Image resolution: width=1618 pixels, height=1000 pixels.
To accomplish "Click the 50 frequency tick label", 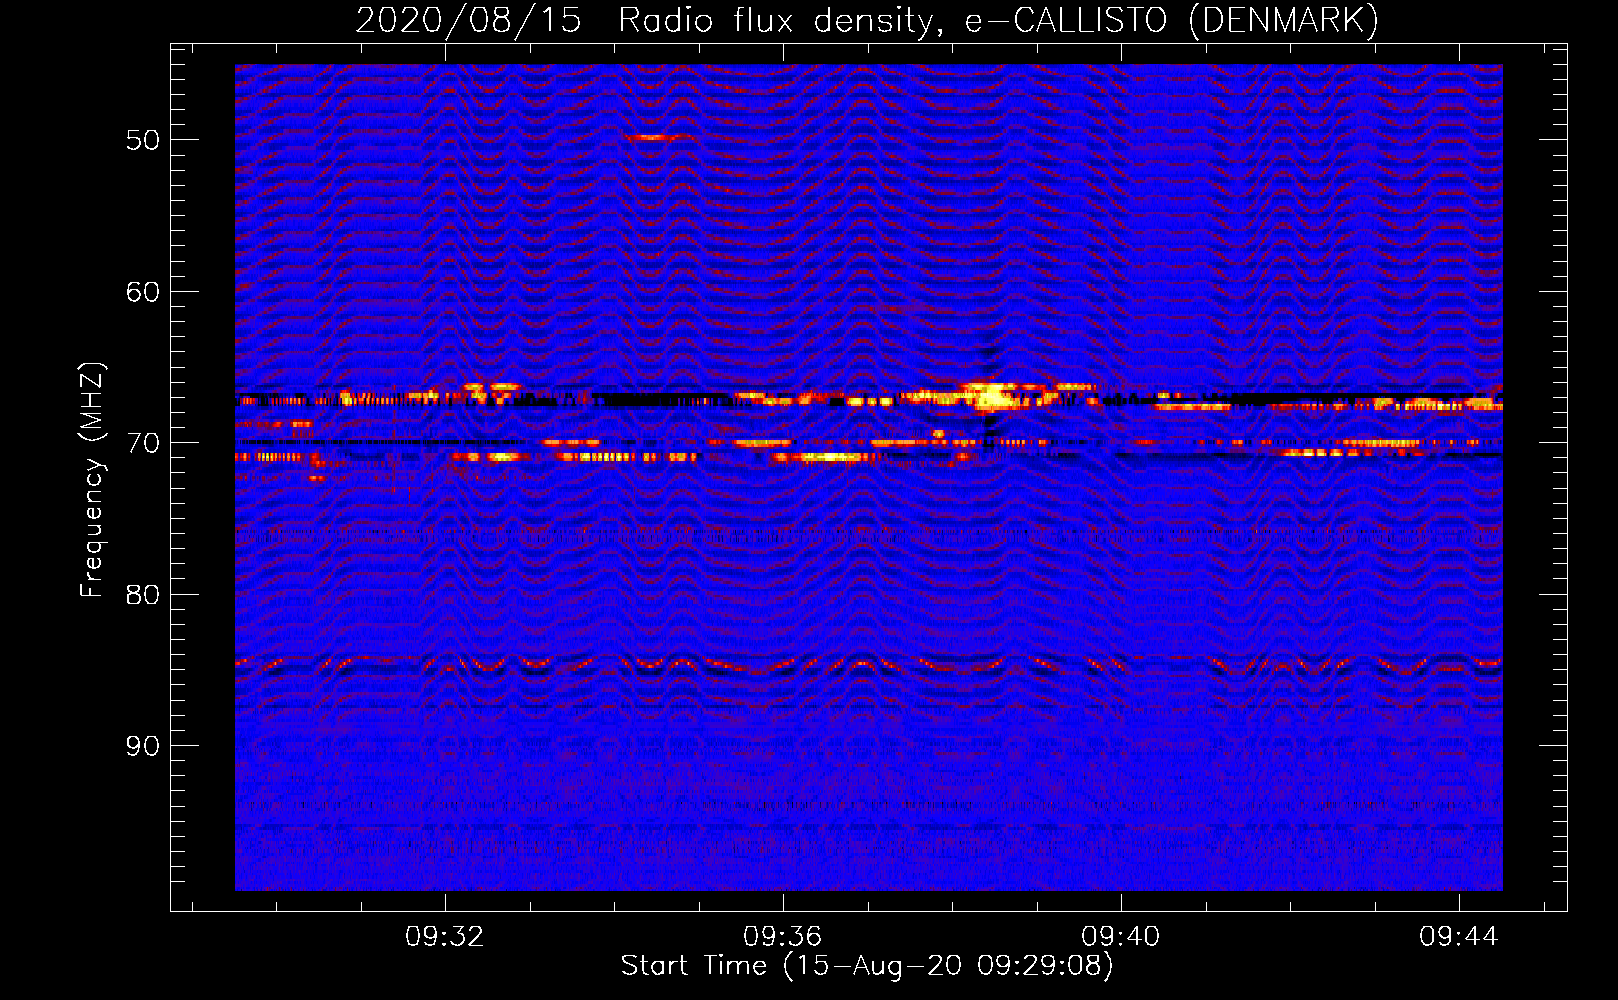I will [x=143, y=140].
